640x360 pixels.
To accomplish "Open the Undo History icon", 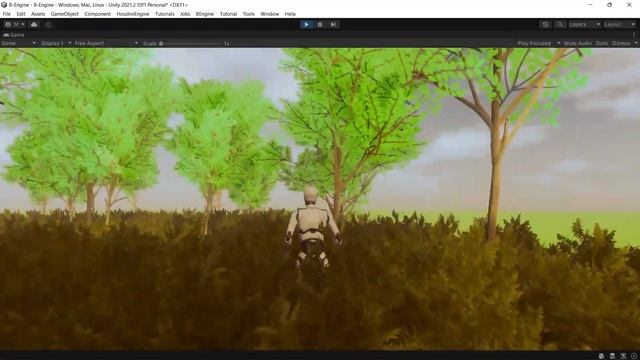I will point(545,24).
